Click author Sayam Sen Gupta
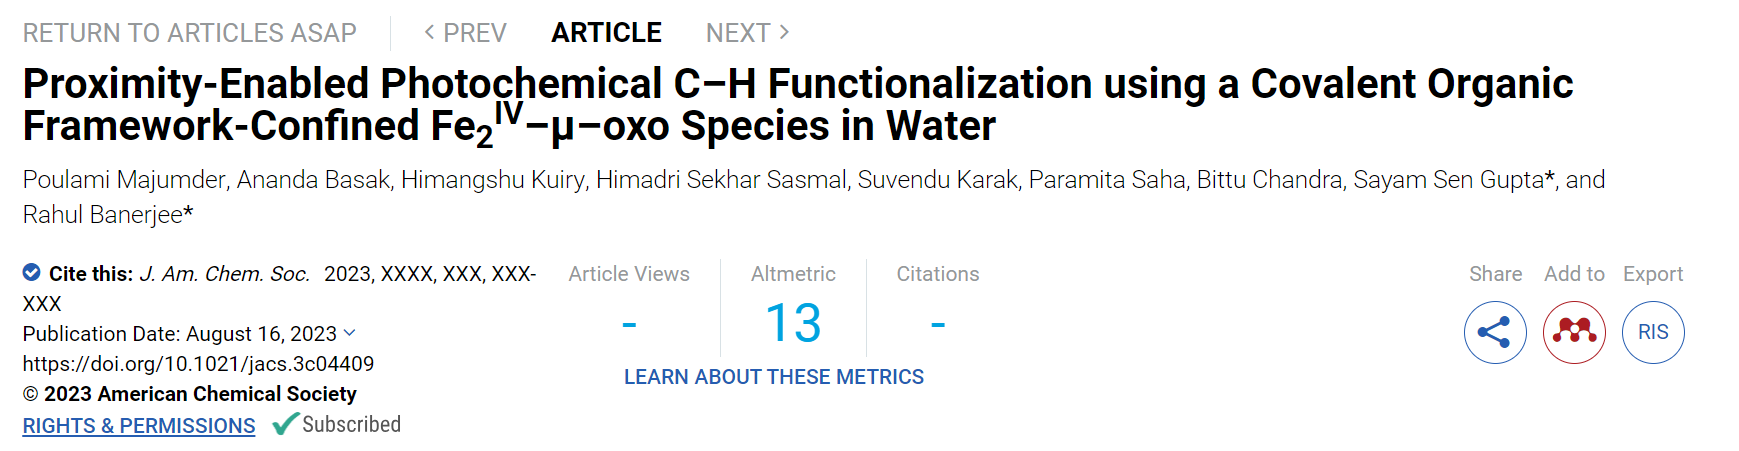 click(x=1449, y=180)
